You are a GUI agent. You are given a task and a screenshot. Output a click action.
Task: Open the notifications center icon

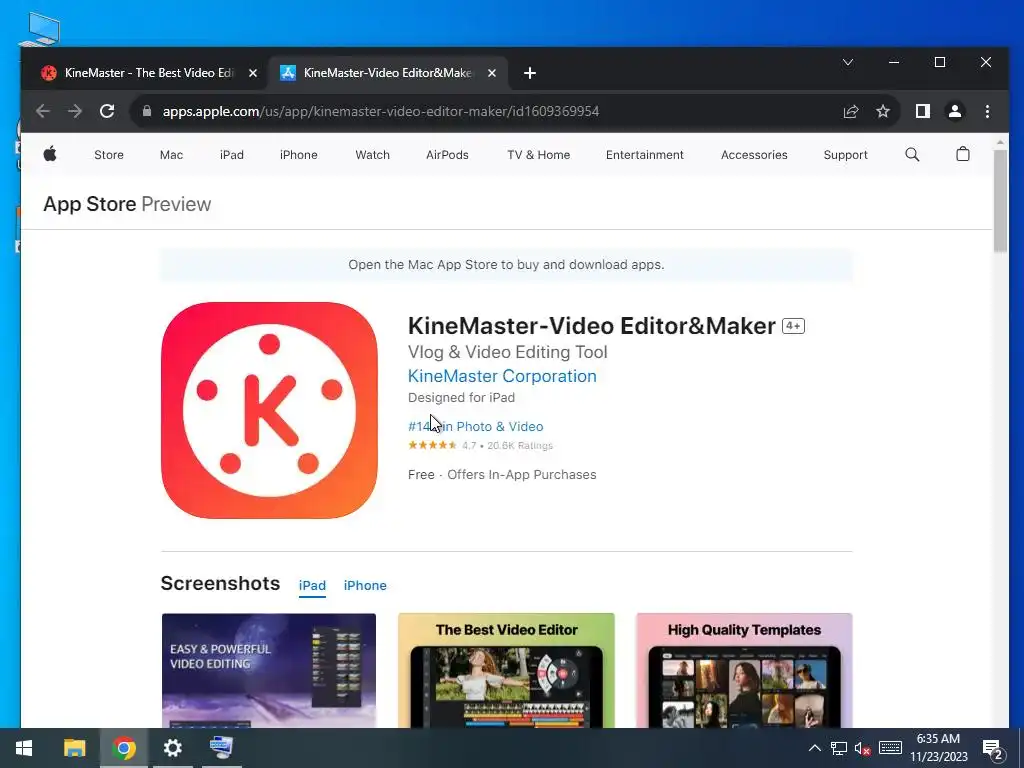(993, 749)
